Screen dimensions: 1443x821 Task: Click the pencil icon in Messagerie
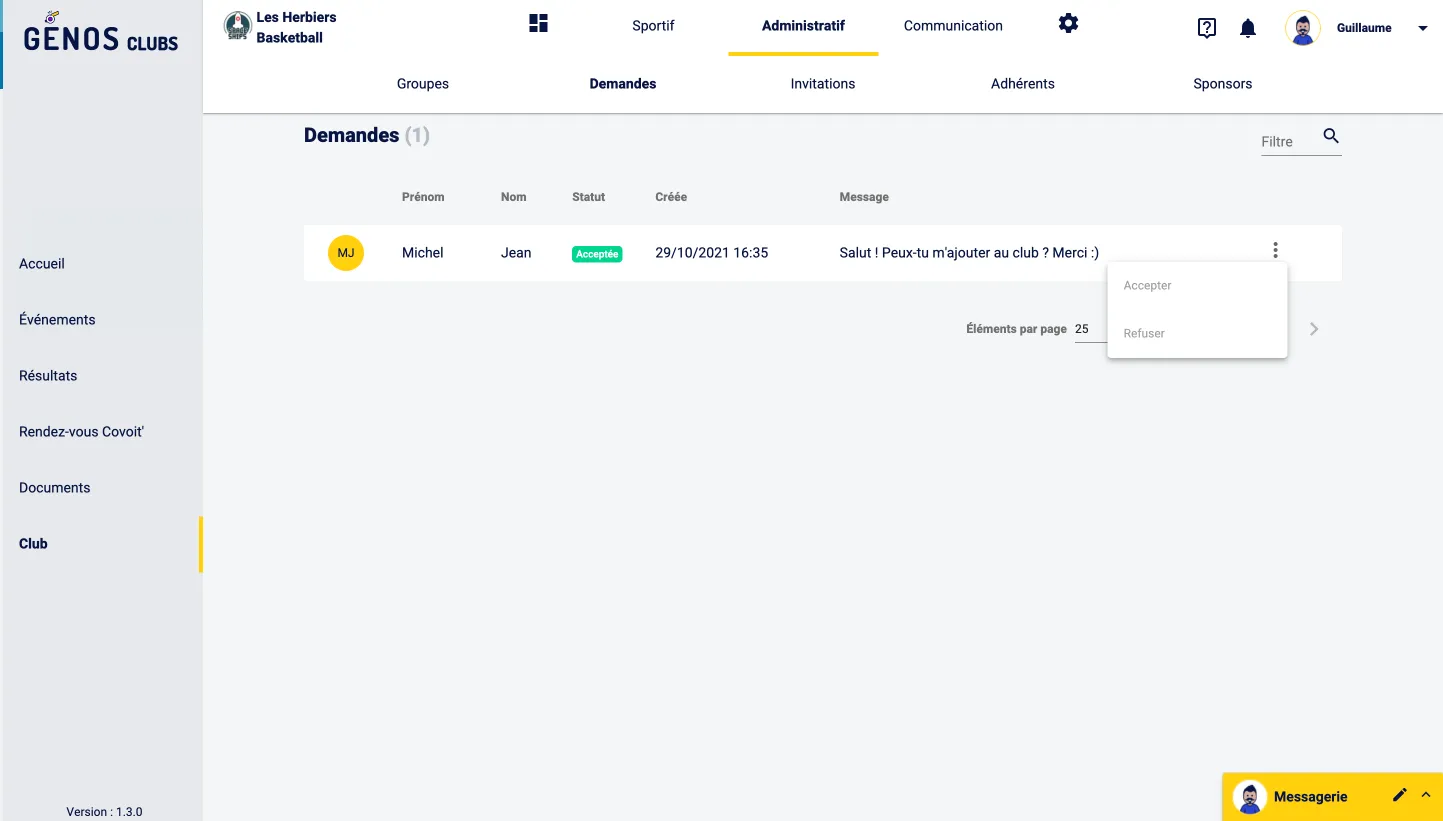click(1399, 795)
